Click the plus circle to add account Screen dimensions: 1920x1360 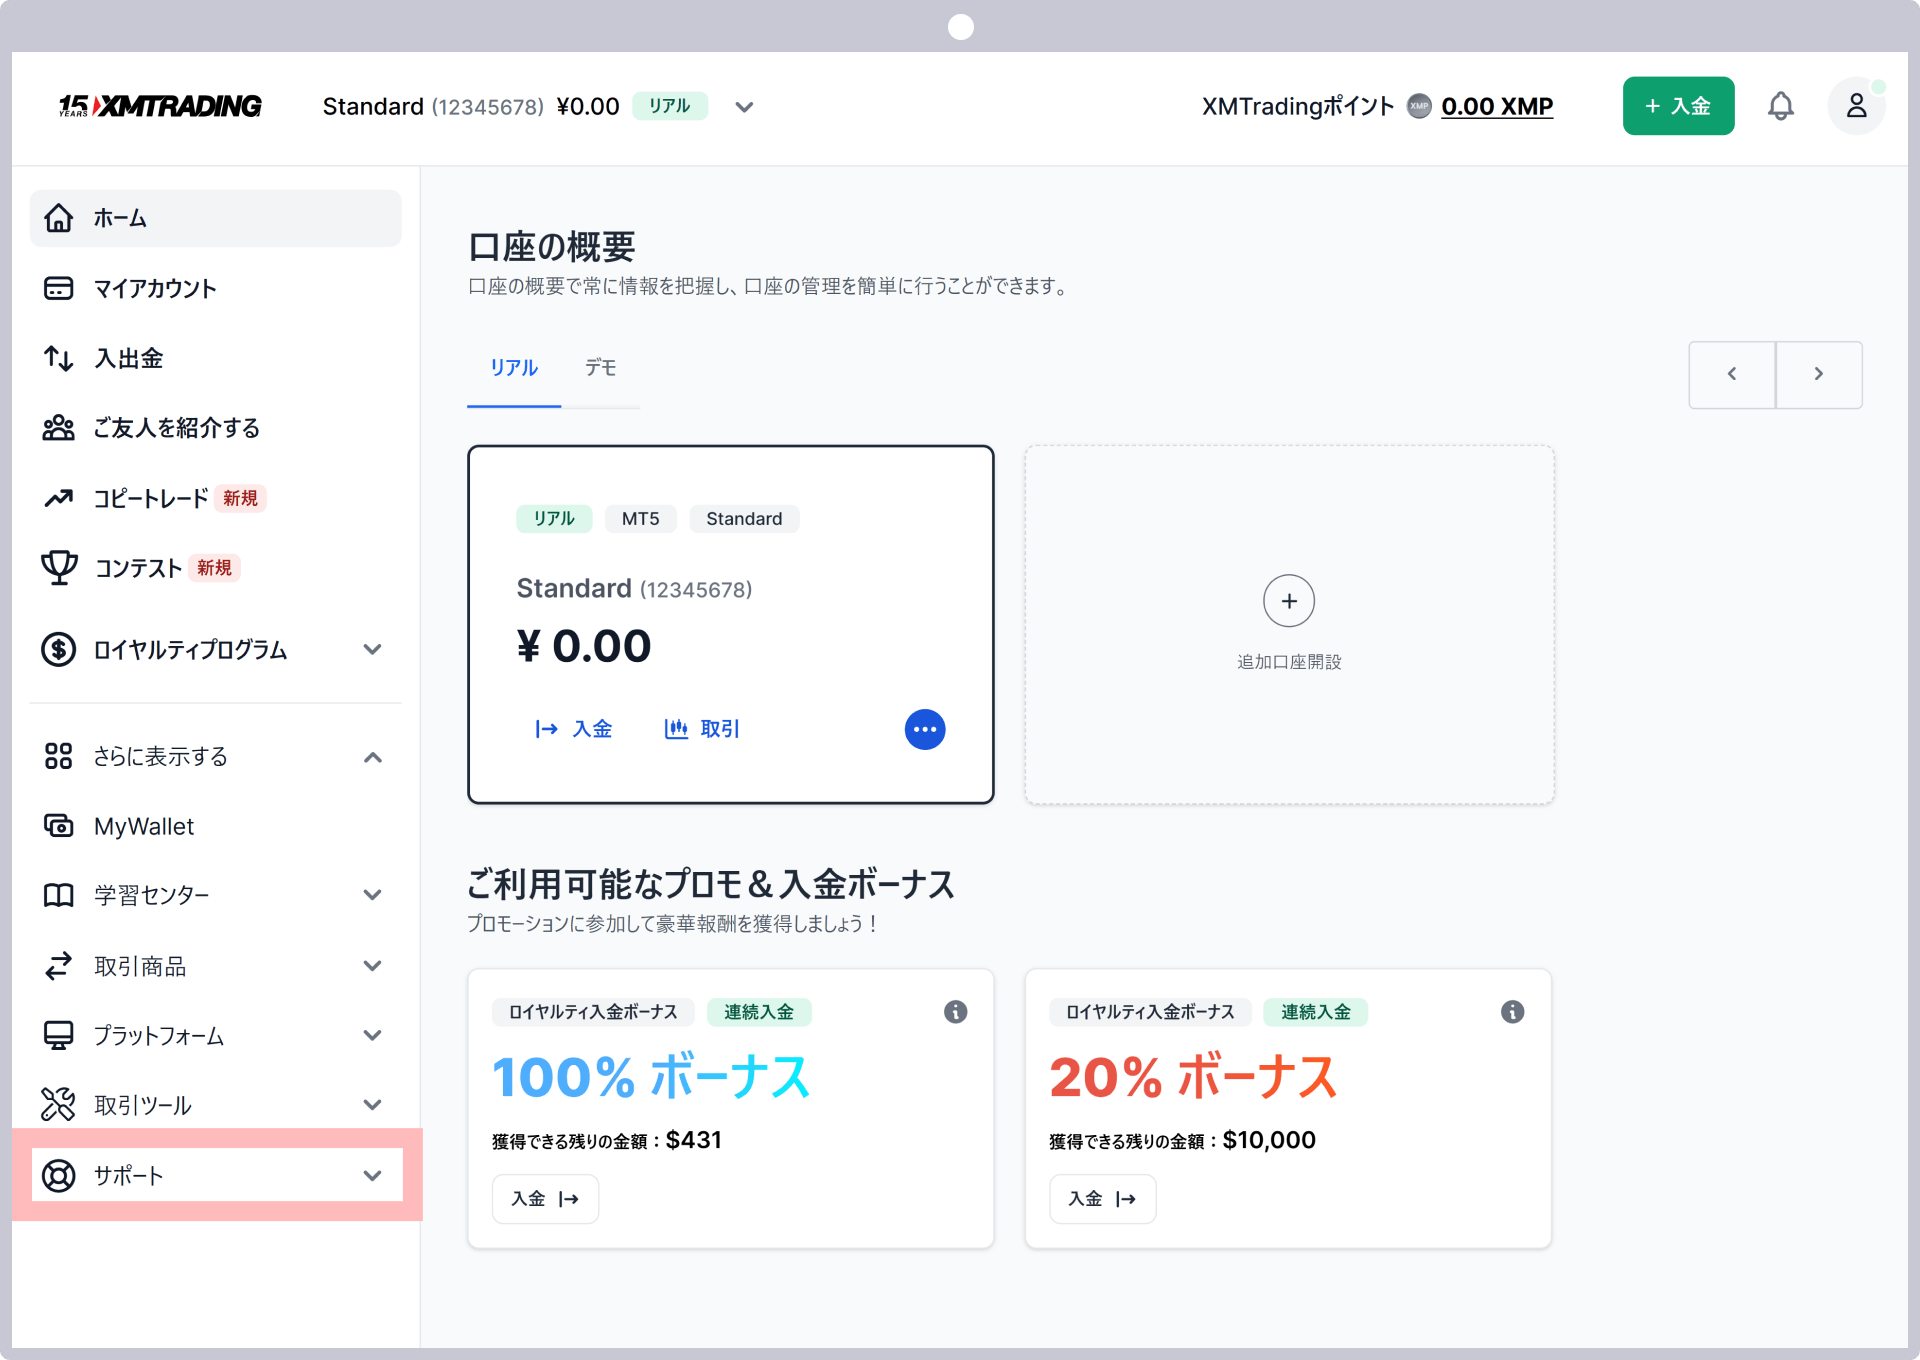point(1289,601)
